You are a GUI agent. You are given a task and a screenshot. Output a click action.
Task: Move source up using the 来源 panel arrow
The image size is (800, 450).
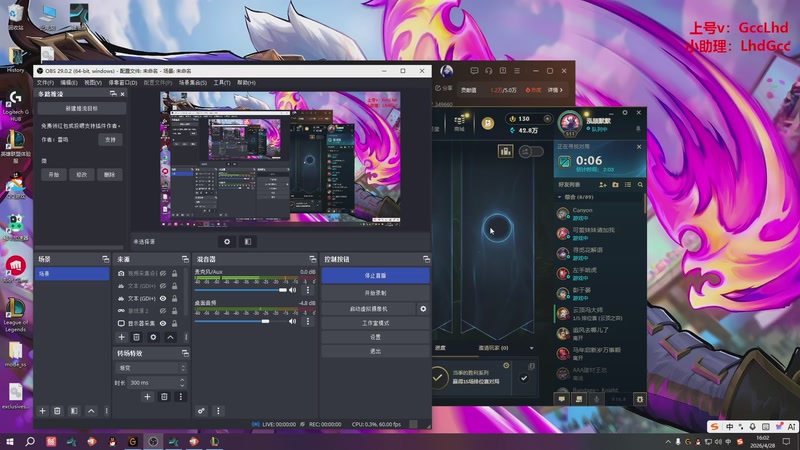point(170,337)
